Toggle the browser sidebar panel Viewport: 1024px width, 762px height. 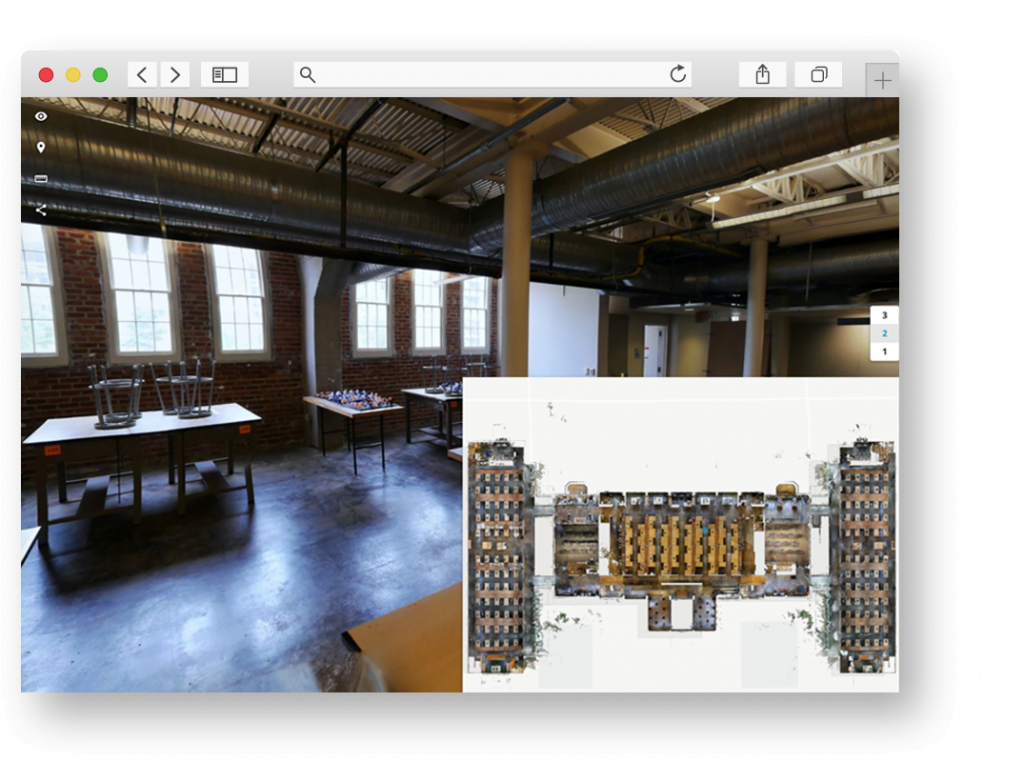[225, 74]
